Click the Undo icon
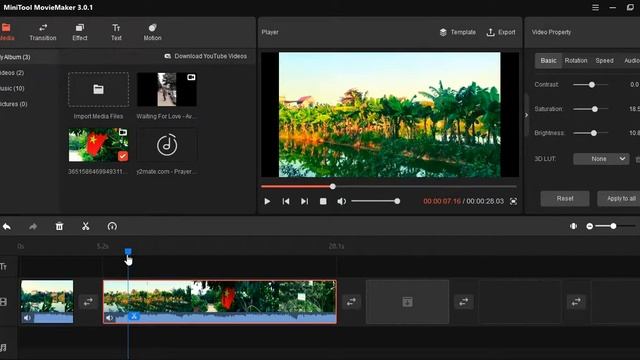This screenshot has width=640, height=360. [x=7, y=226]
